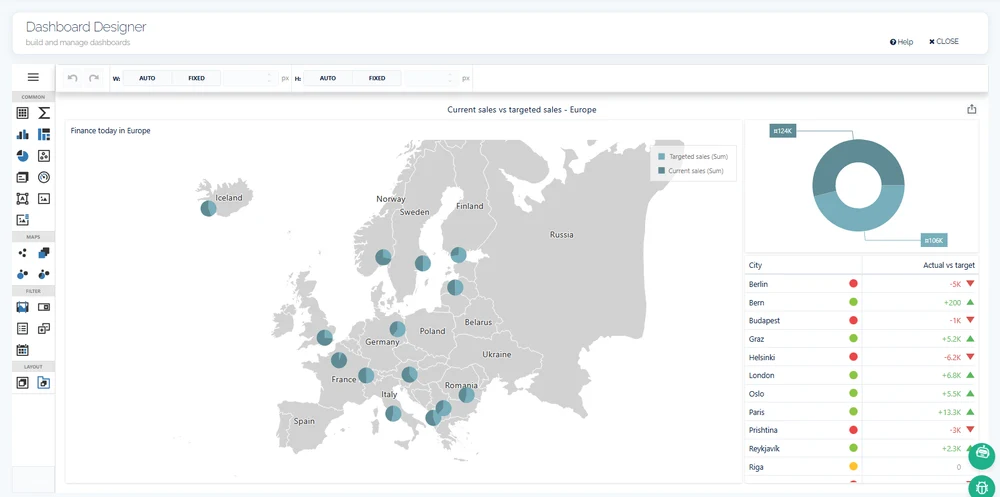The width and height of the screenshot is (1000, 497).
Task: Click the 'Finance today in Europe' map caption
Action: click(x=110, y=131)
